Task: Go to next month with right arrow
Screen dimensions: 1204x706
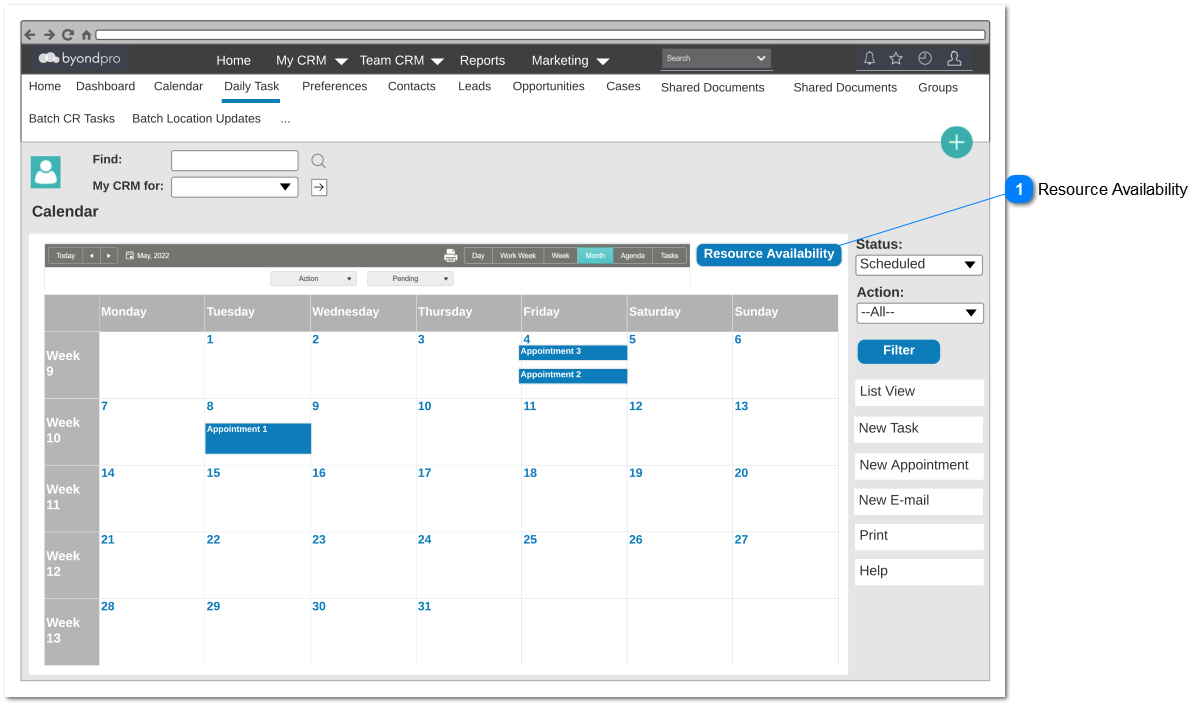Action: pos(109,256)
